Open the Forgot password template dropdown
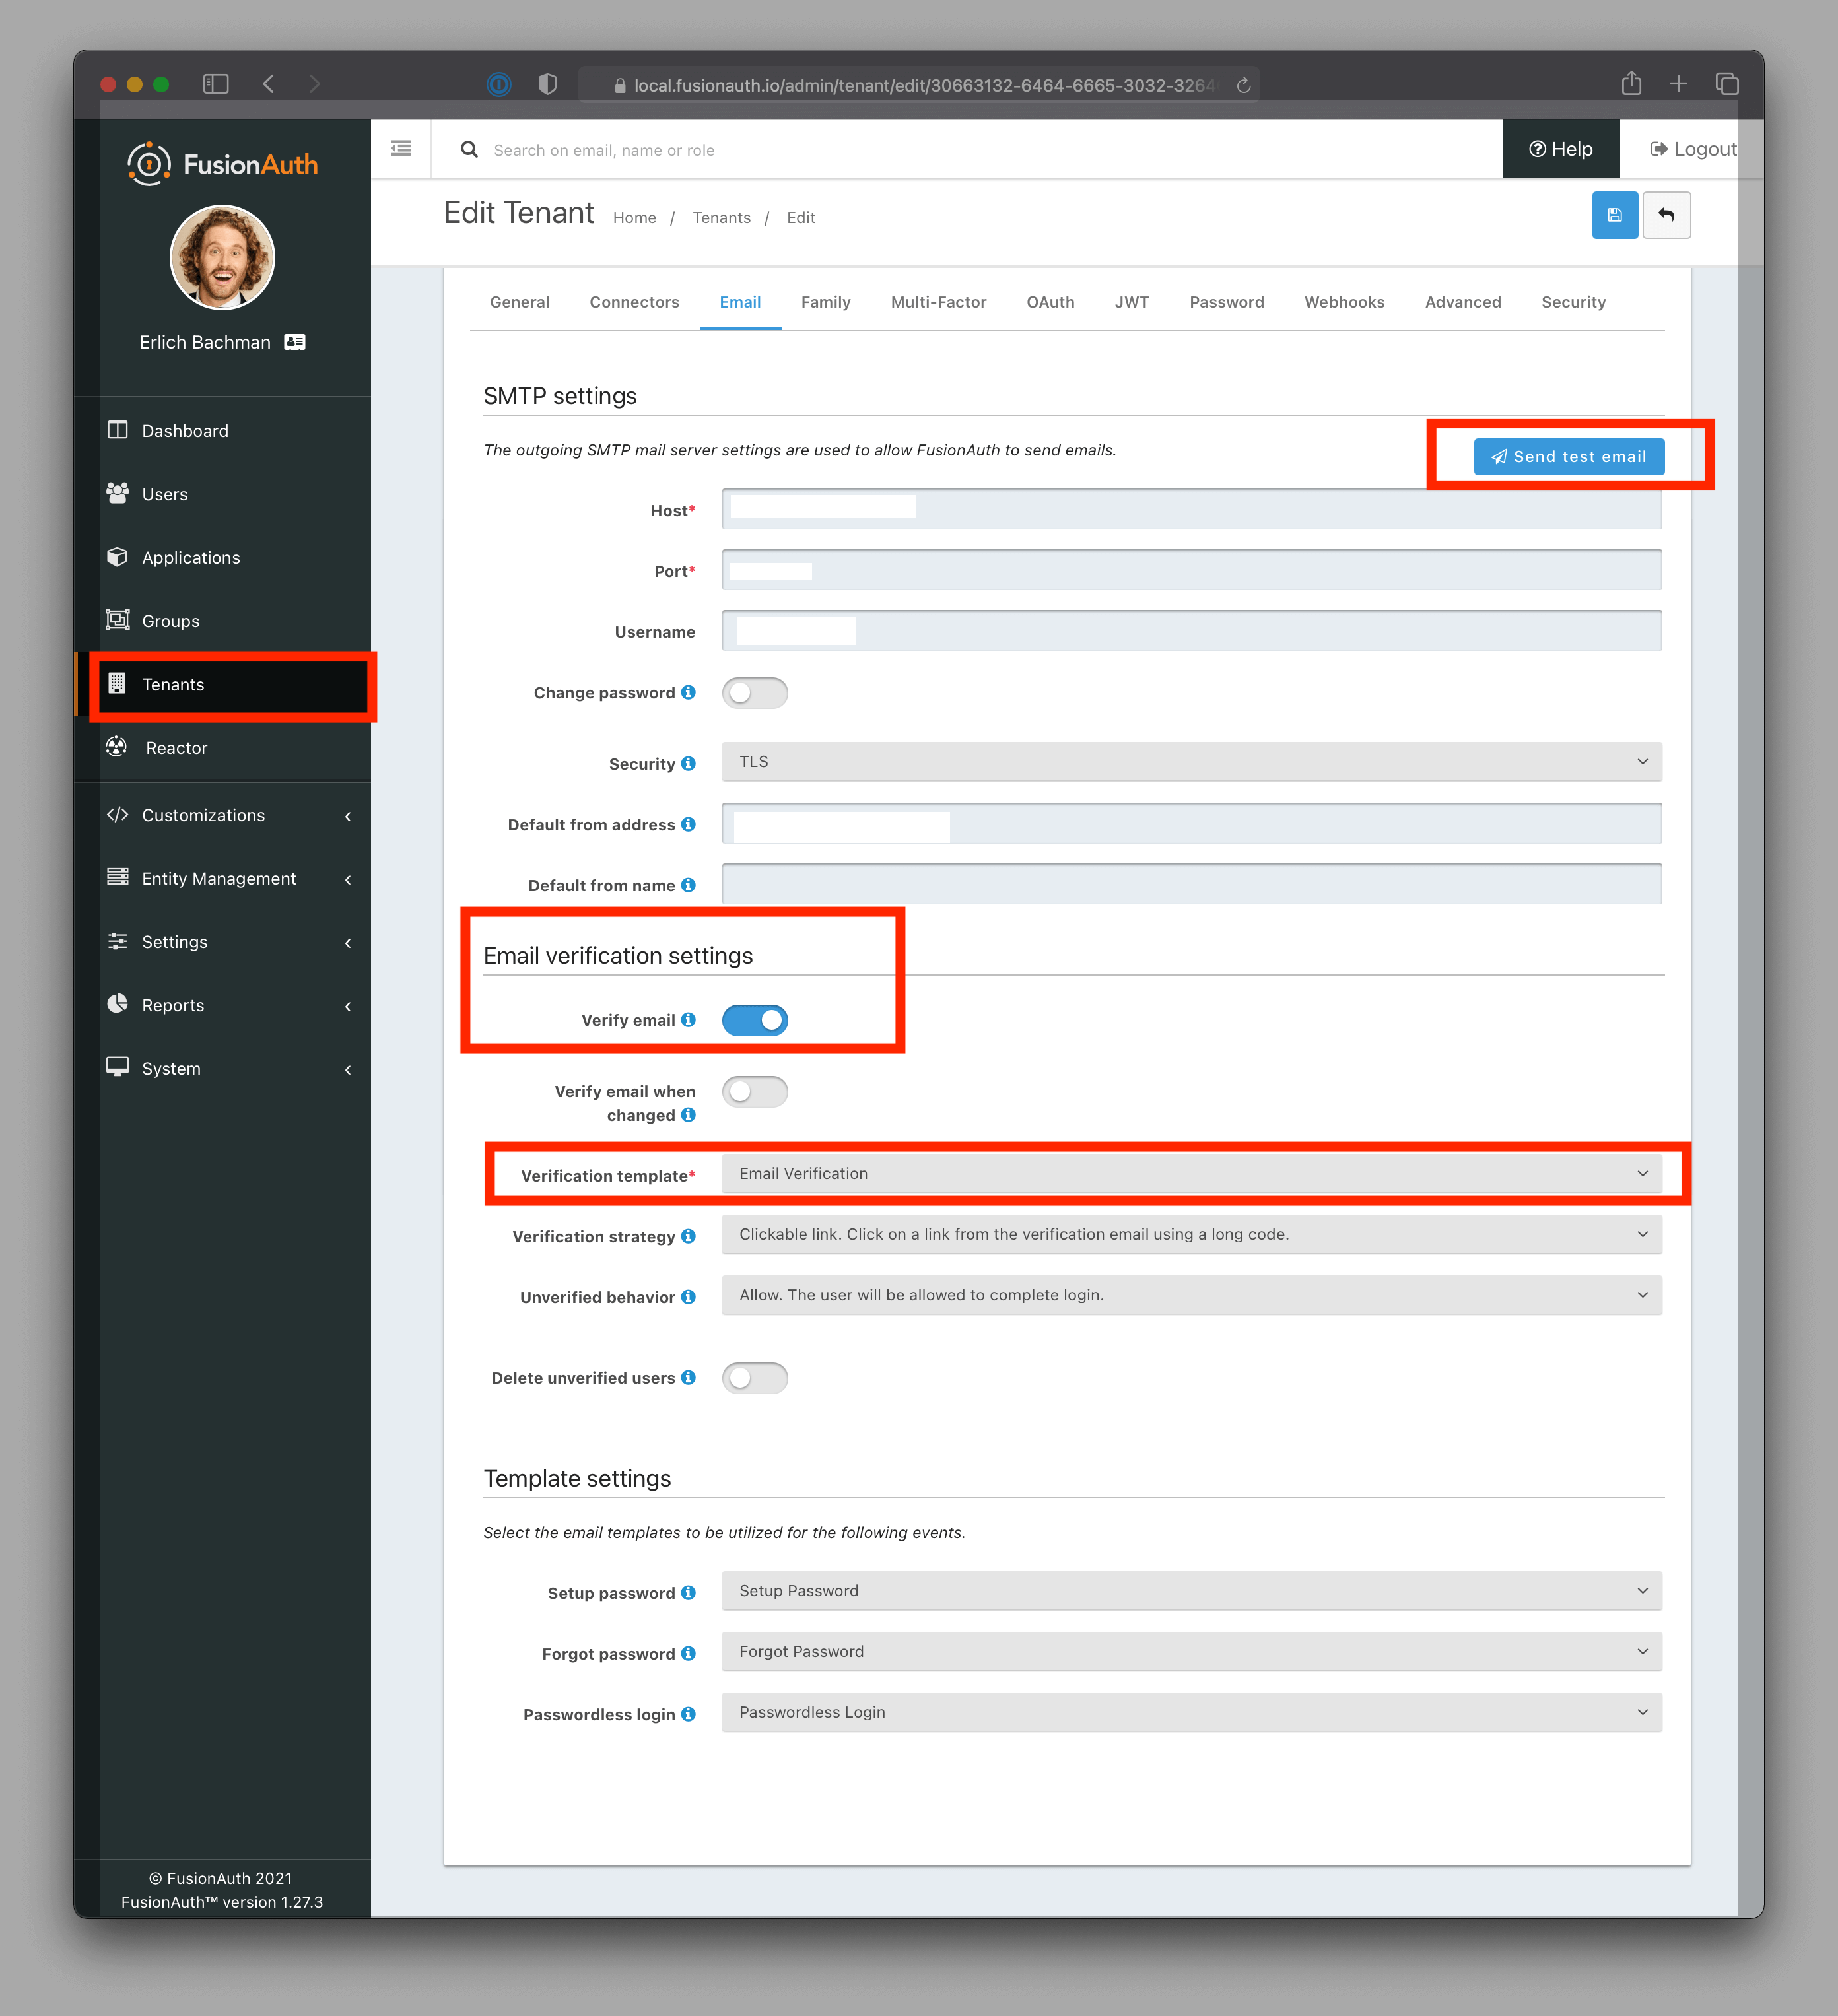 tap(1192, 1652)
